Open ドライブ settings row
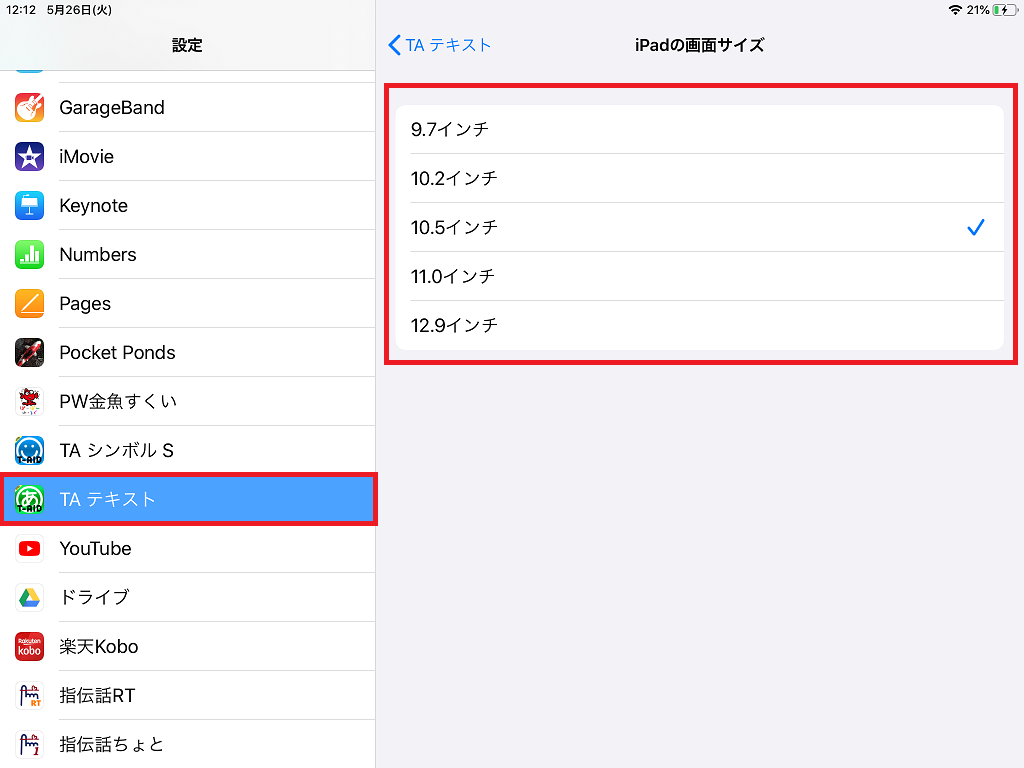1024x768 pixels. [187, 598]
